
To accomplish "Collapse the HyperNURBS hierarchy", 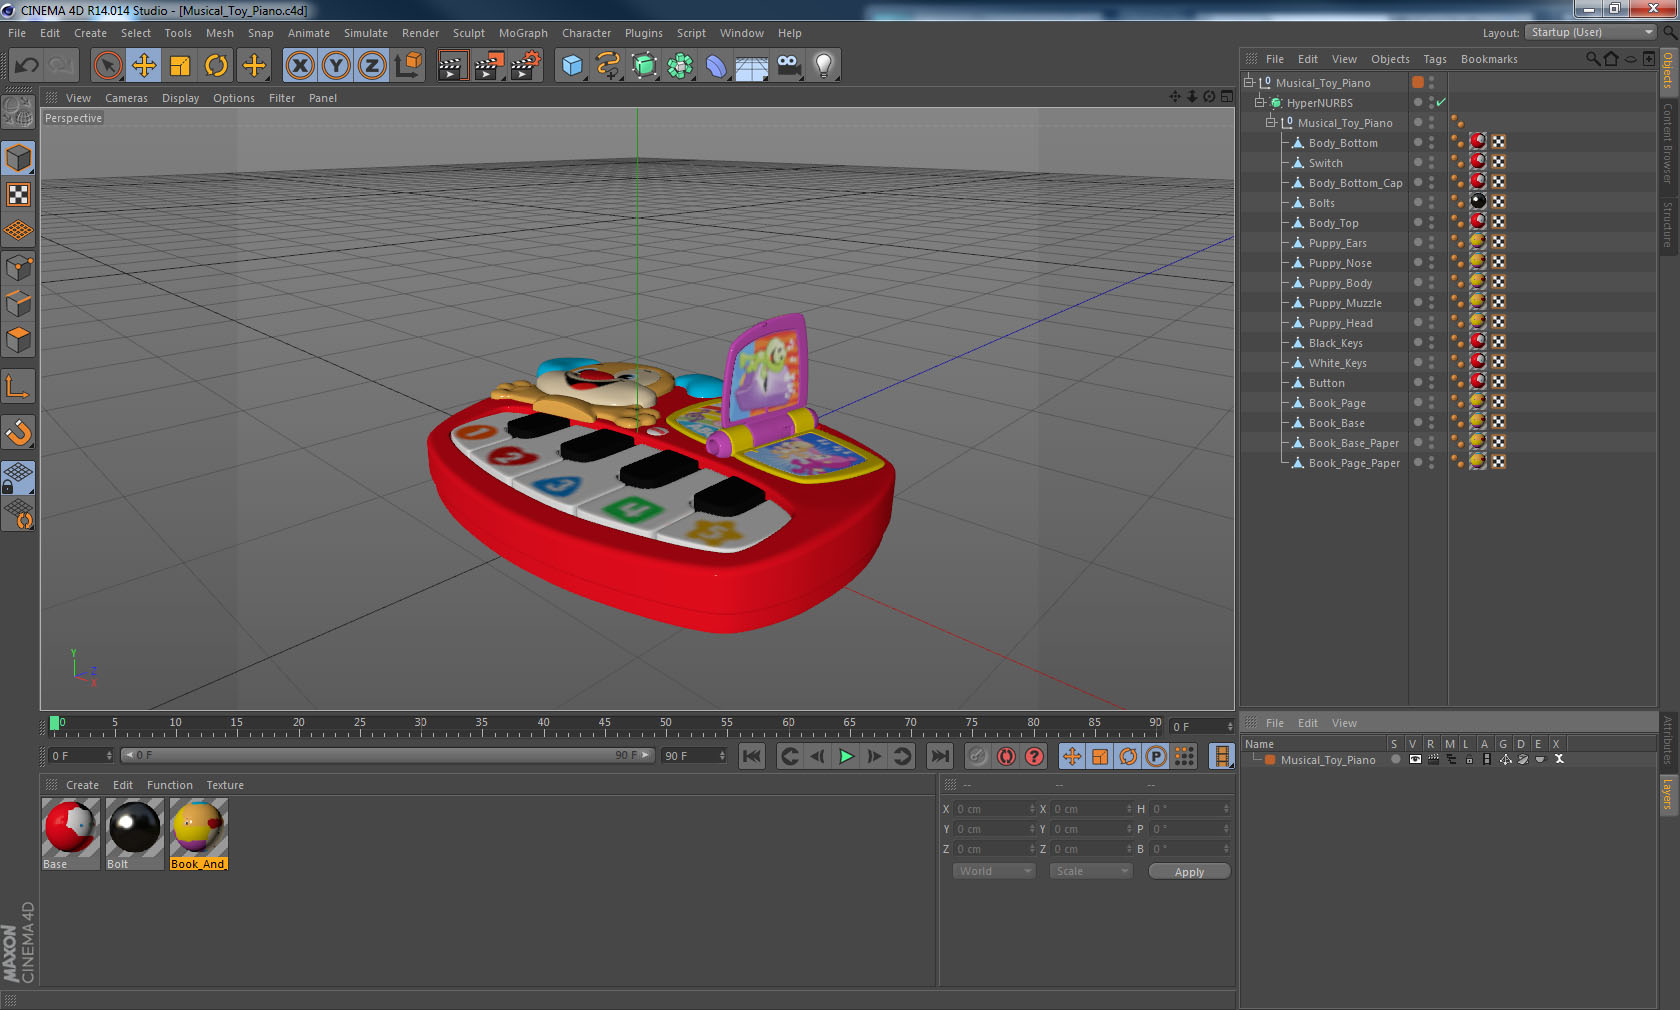I will click(x=1260, y=102).
